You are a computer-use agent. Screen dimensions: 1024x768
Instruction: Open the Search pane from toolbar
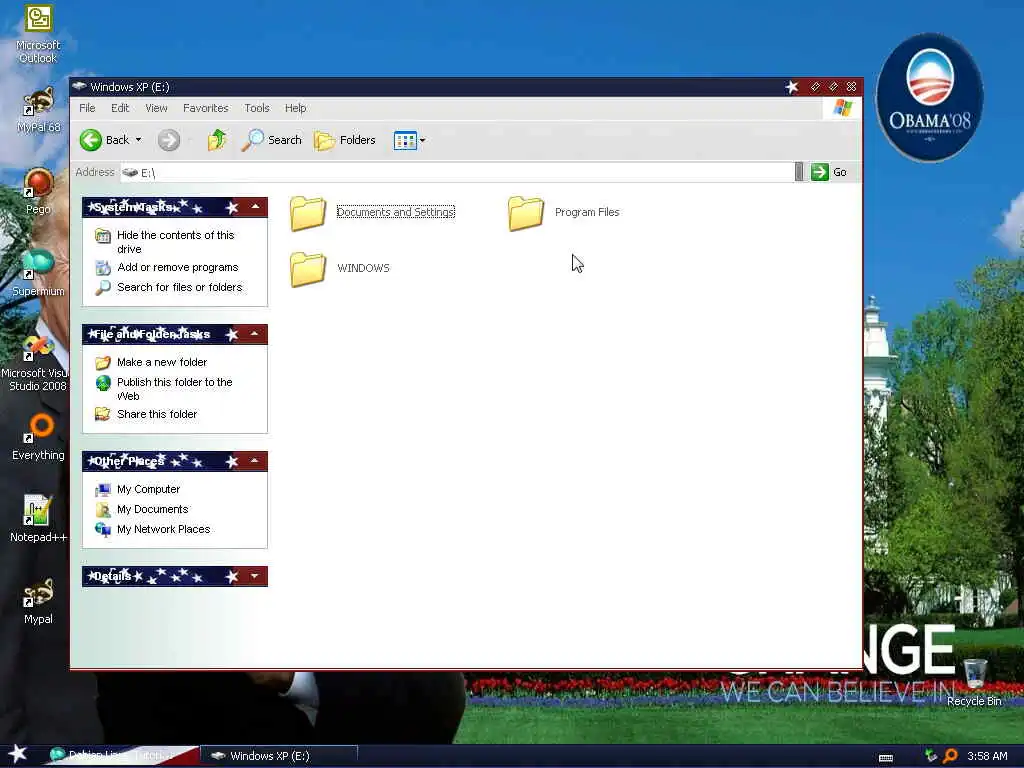[x=272, y=140]
